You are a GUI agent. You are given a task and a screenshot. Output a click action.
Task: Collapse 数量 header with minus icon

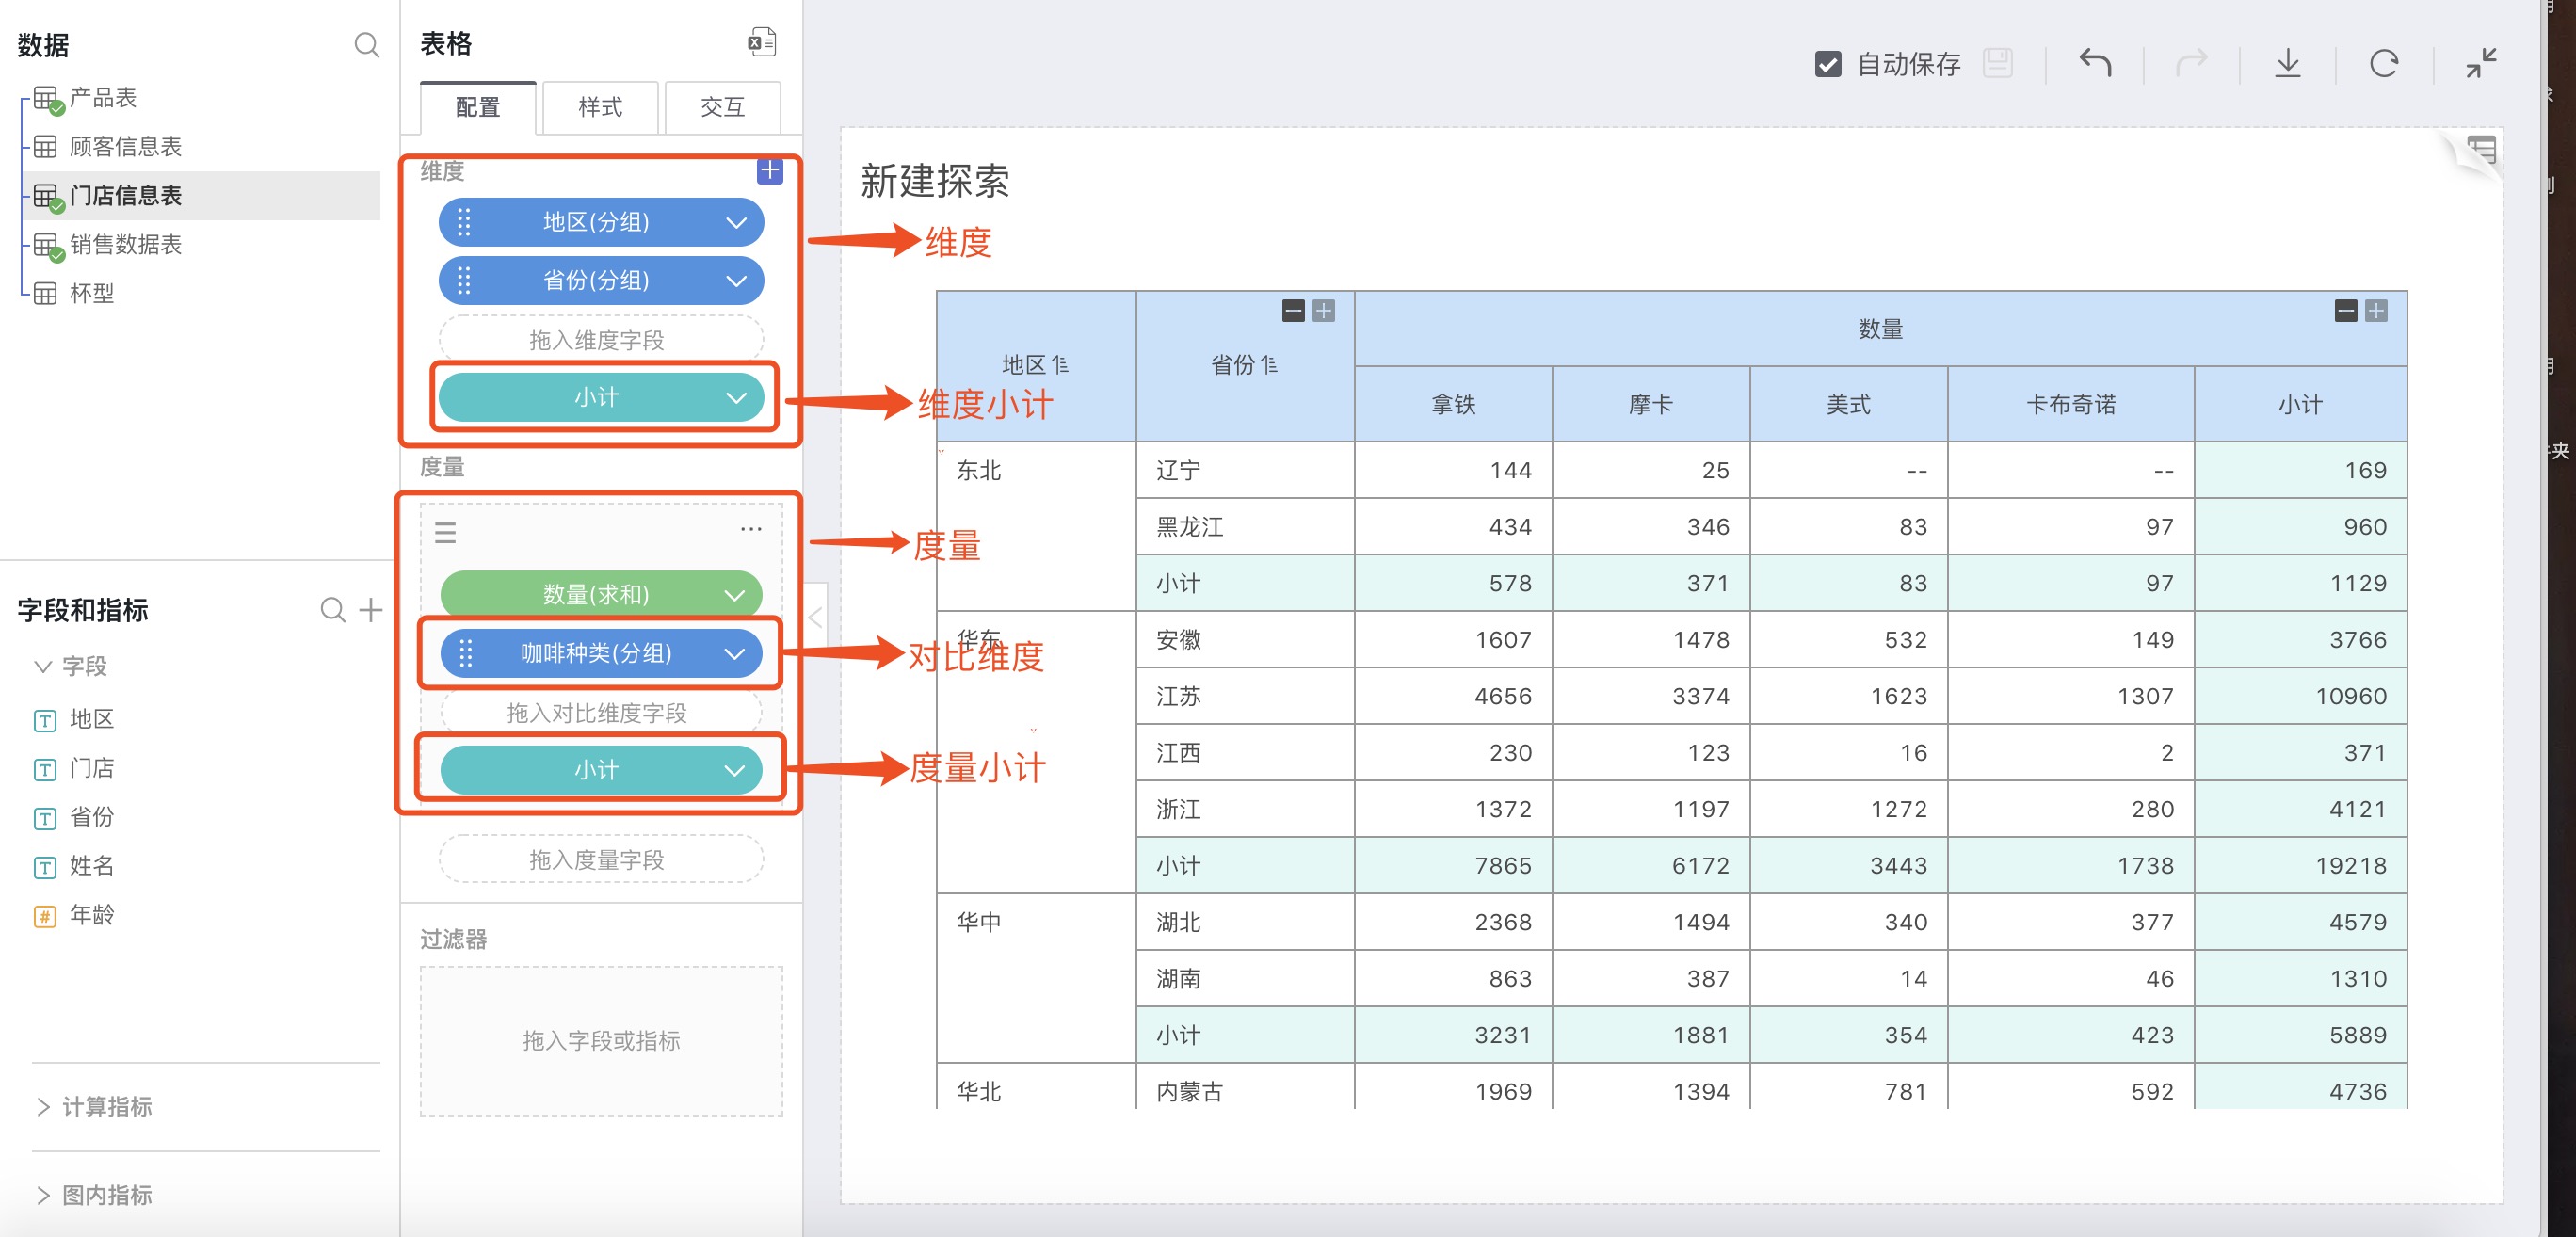2346,311
